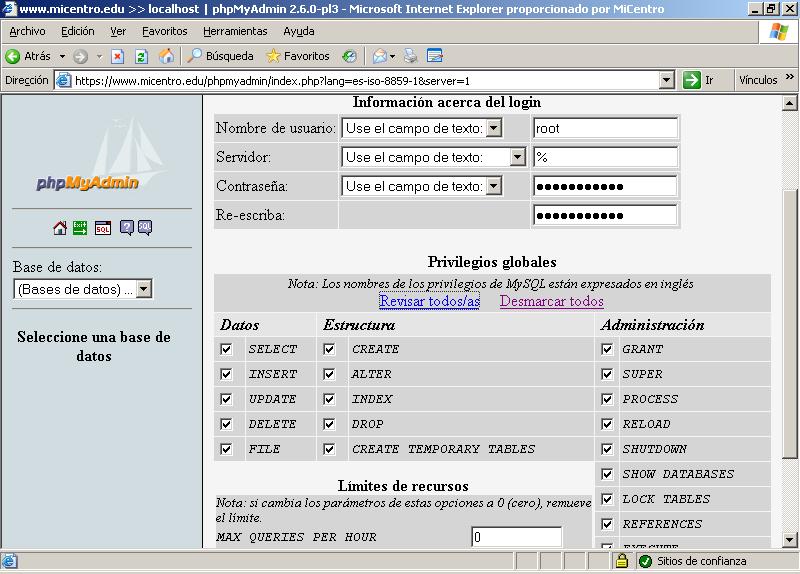Image resolution: width=800 pixels, height=574 pixels.
Task: Open the Archivo menu
Action: [27, 31]
